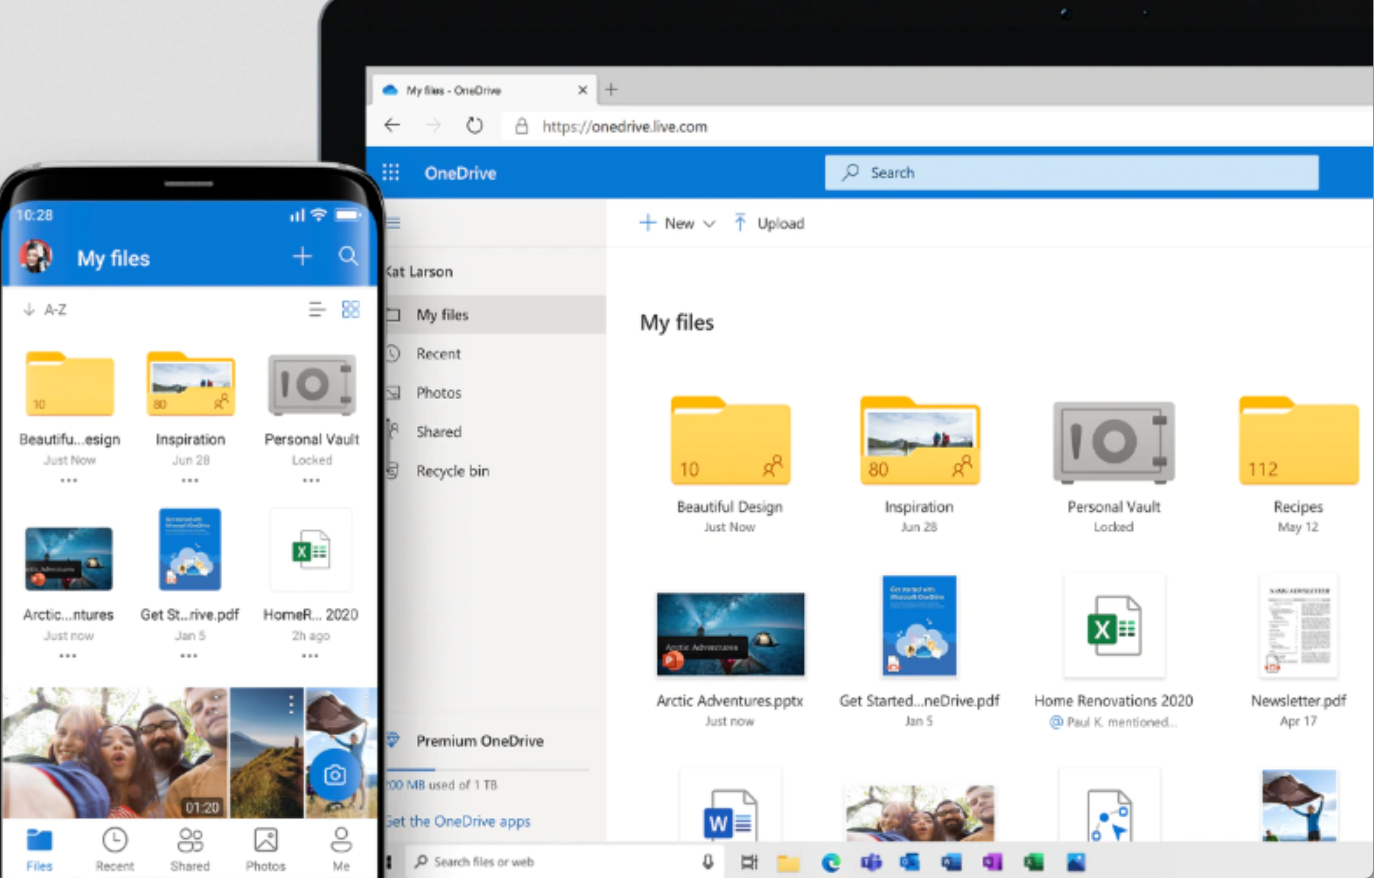Open more options under Inspiration on phone
1374x878 pixels.
(190, 481)
